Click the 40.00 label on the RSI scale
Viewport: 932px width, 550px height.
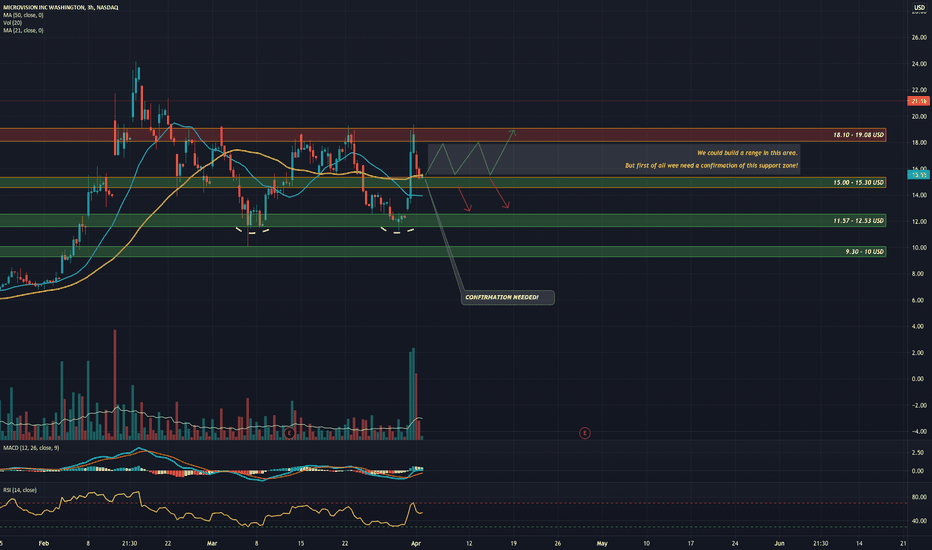coord(919,521)
